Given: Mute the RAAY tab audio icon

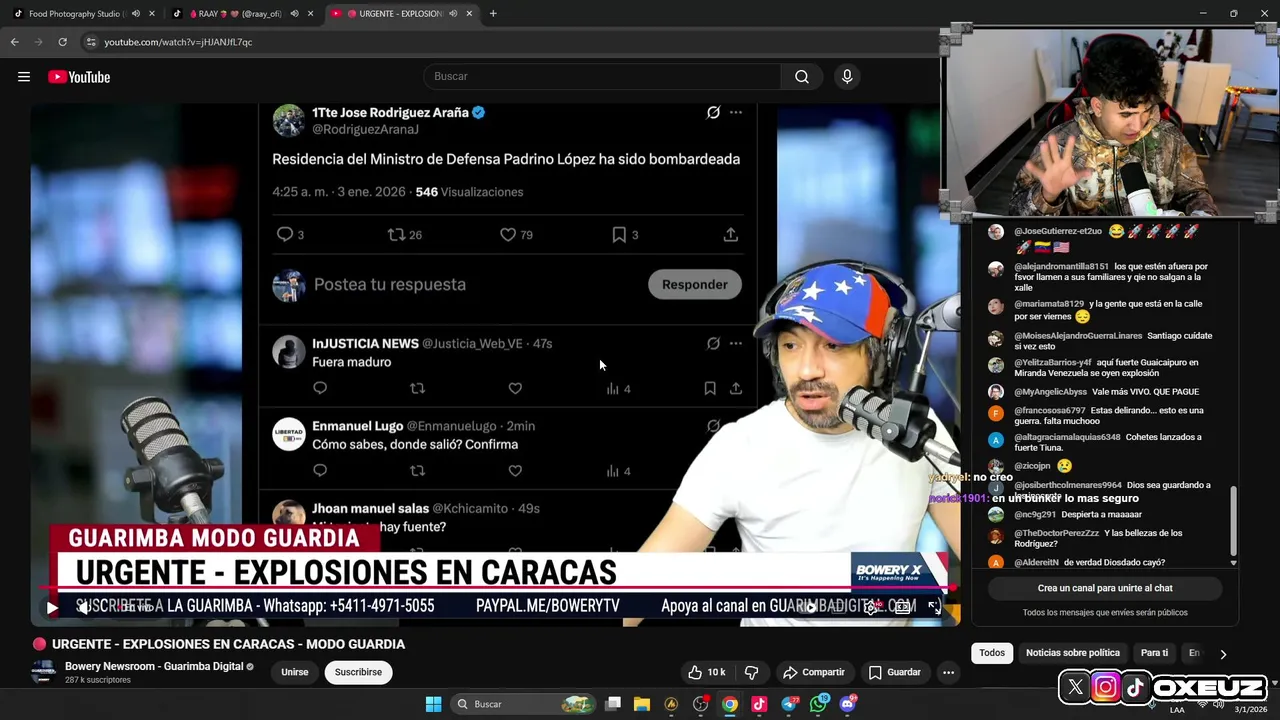Looking at the screenshot, I should coord(294,14).
